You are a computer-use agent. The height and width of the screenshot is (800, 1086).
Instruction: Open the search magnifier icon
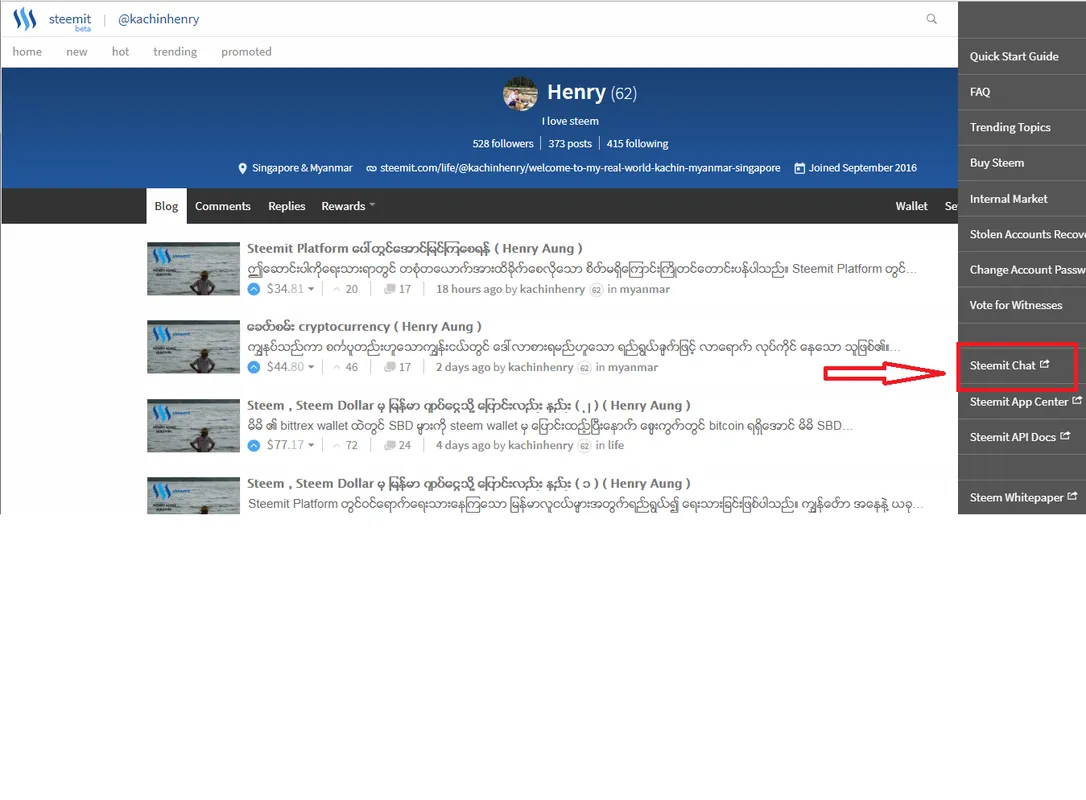[932, 19]
